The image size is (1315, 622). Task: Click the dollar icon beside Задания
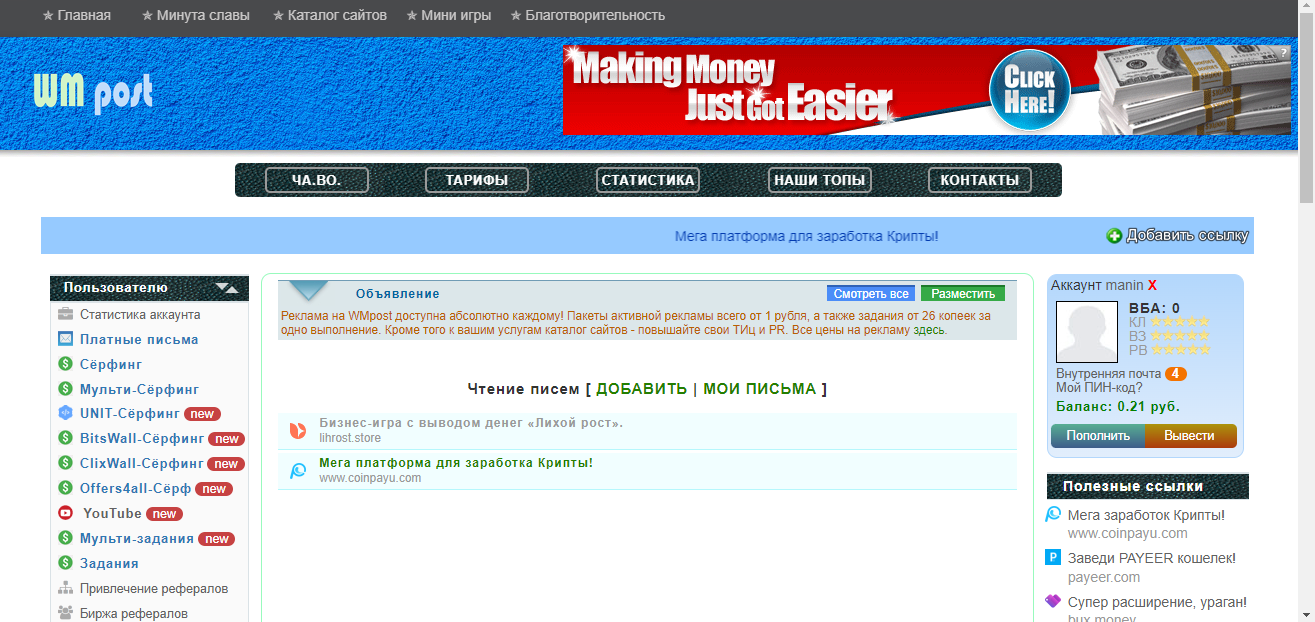tap(66, 563)
